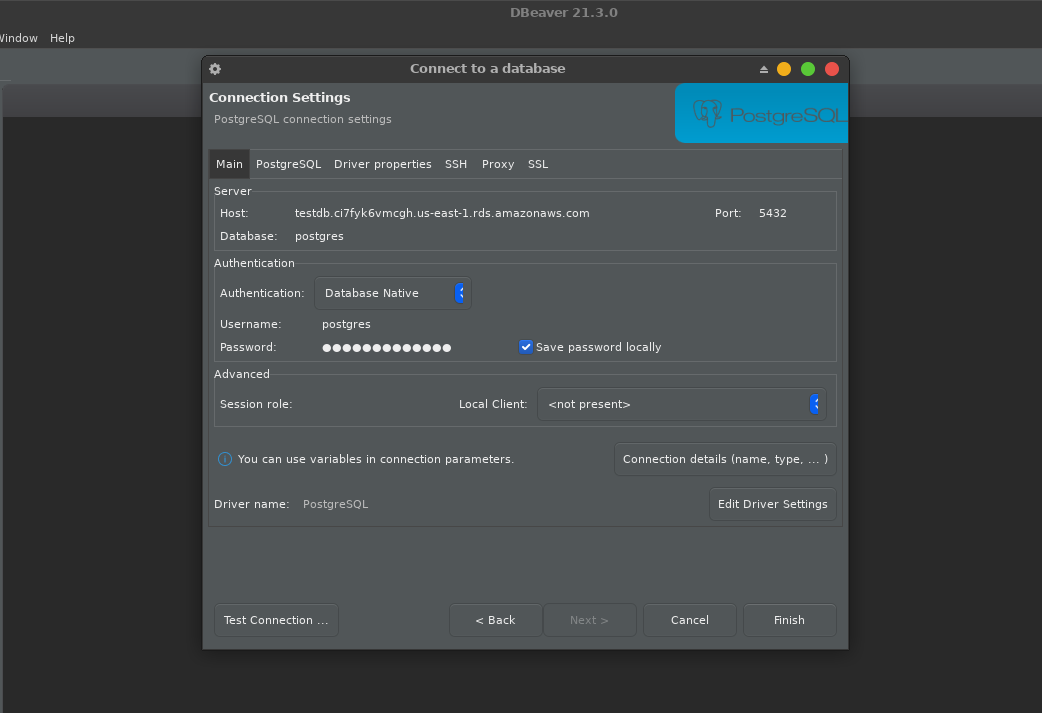The image size is (1042, 713).
Task: Switch to the SSH tab
Action: coord(456,164)
